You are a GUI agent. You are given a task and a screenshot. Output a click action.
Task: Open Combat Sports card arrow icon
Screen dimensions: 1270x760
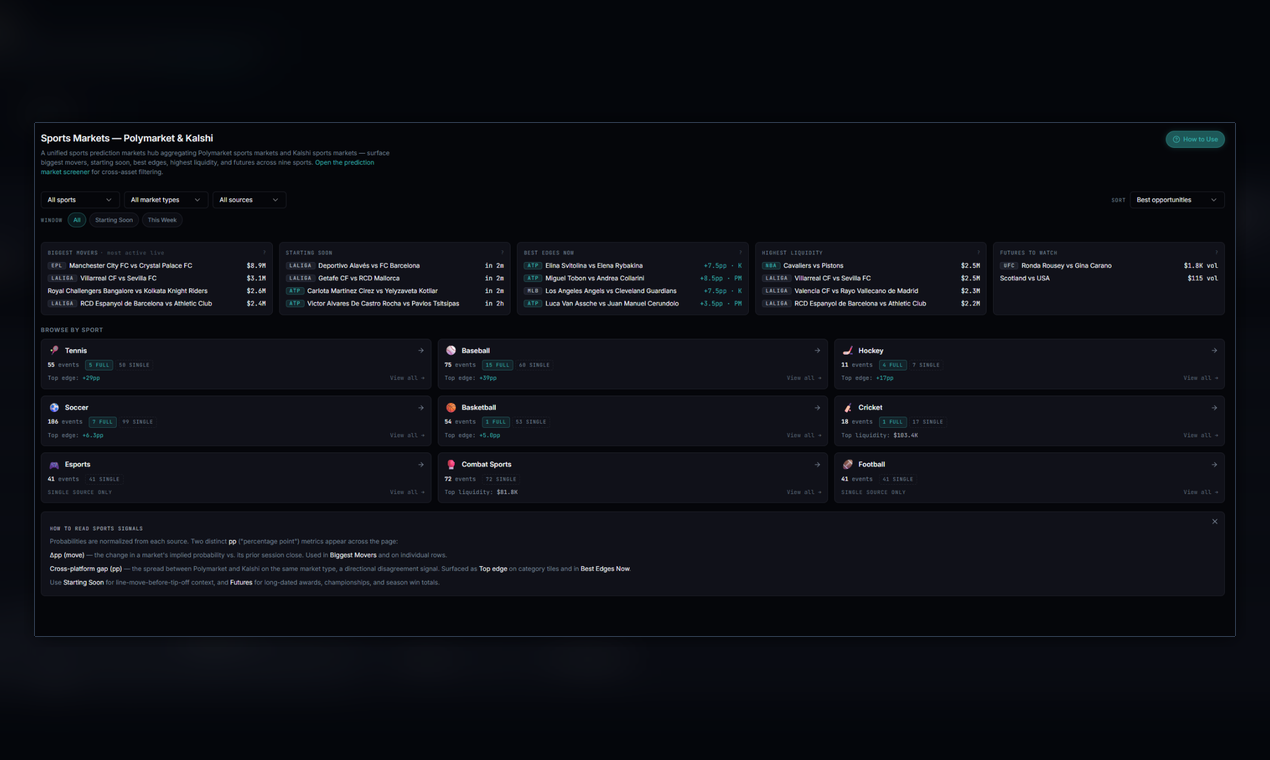(x=817, y=464)
